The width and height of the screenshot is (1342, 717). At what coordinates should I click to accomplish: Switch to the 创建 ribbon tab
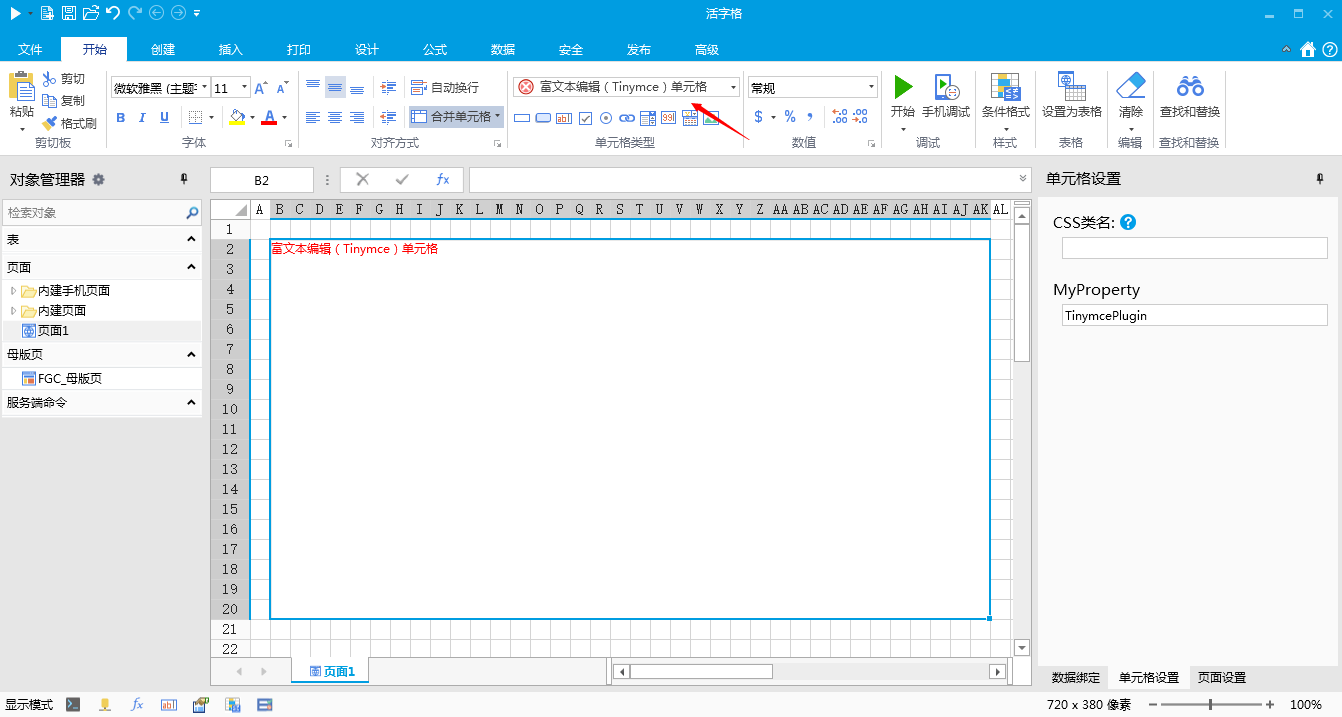163,50
